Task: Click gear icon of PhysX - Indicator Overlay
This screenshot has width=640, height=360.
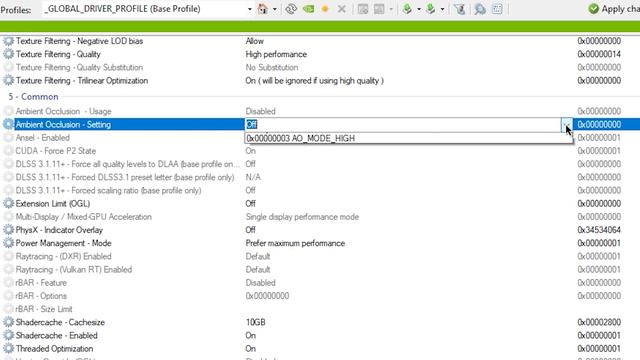Action: [8, 230]
